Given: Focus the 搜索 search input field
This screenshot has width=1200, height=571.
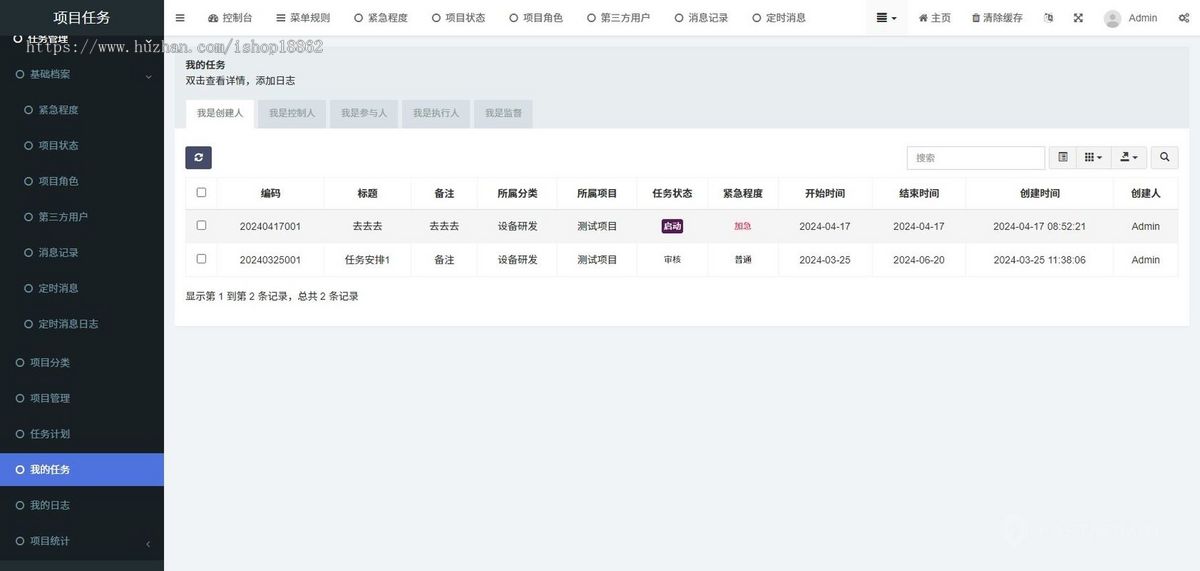Looking at the screenshot, I should 976,157.
